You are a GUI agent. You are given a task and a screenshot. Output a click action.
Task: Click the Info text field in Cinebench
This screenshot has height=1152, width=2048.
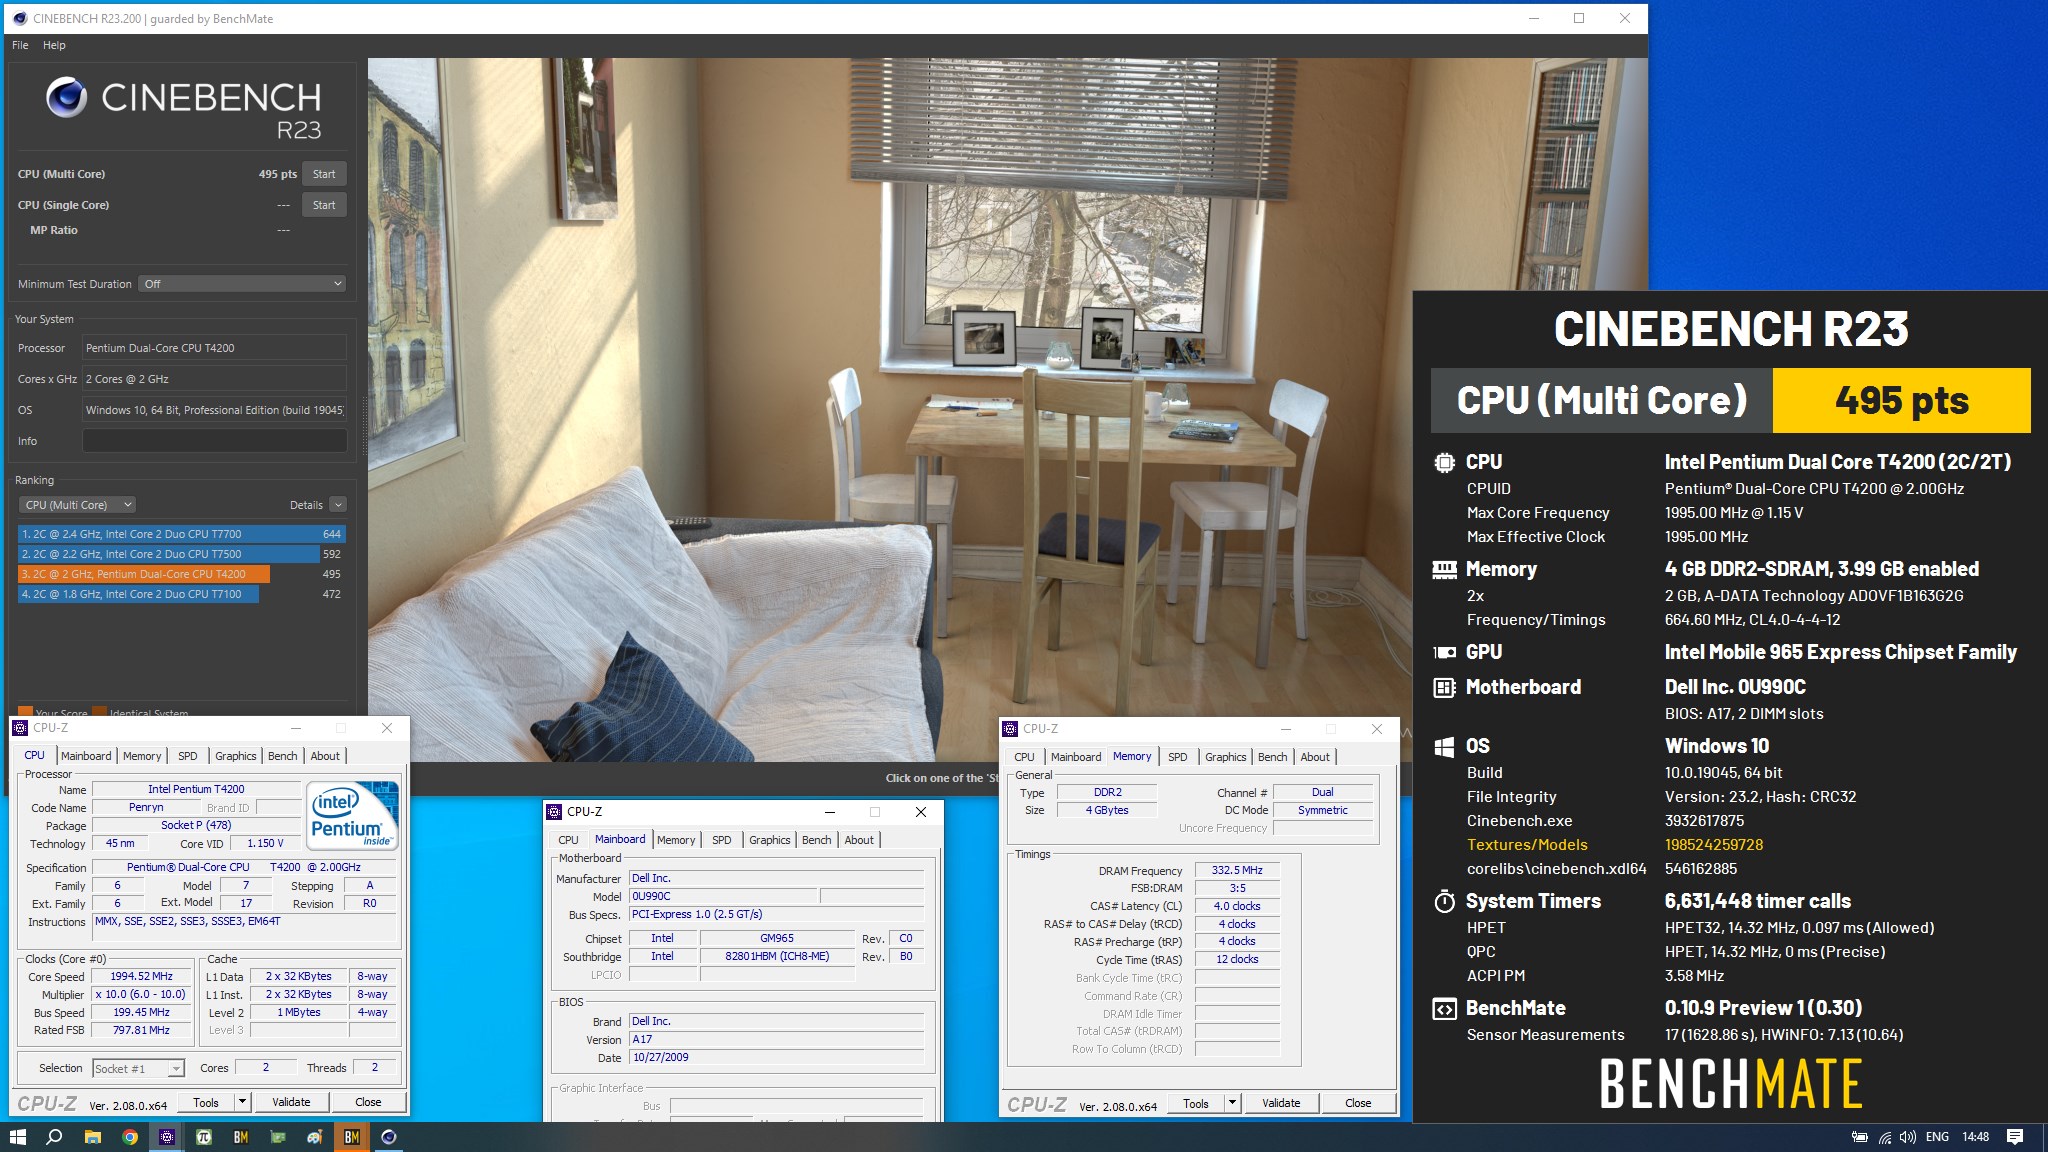(x=214, y=441)
